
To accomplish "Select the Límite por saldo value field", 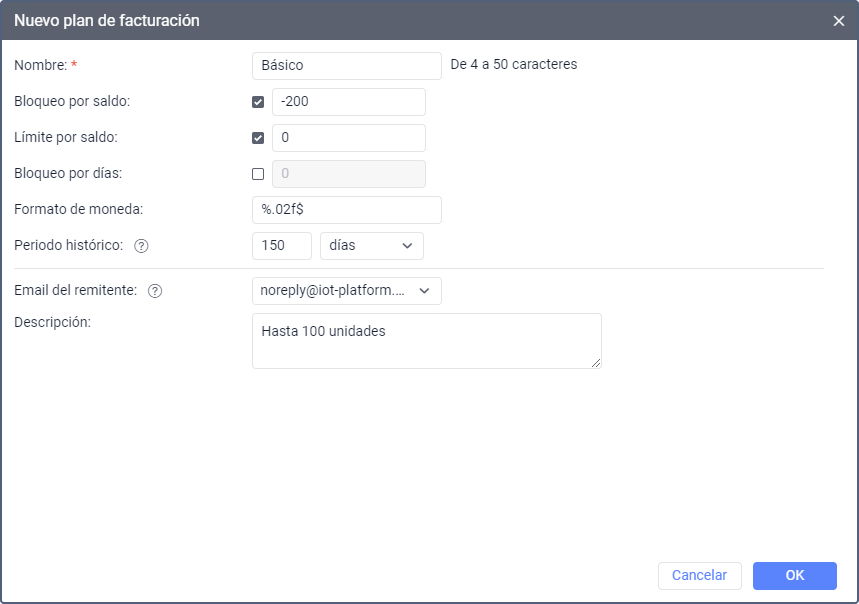I will [x=348, y=138].
